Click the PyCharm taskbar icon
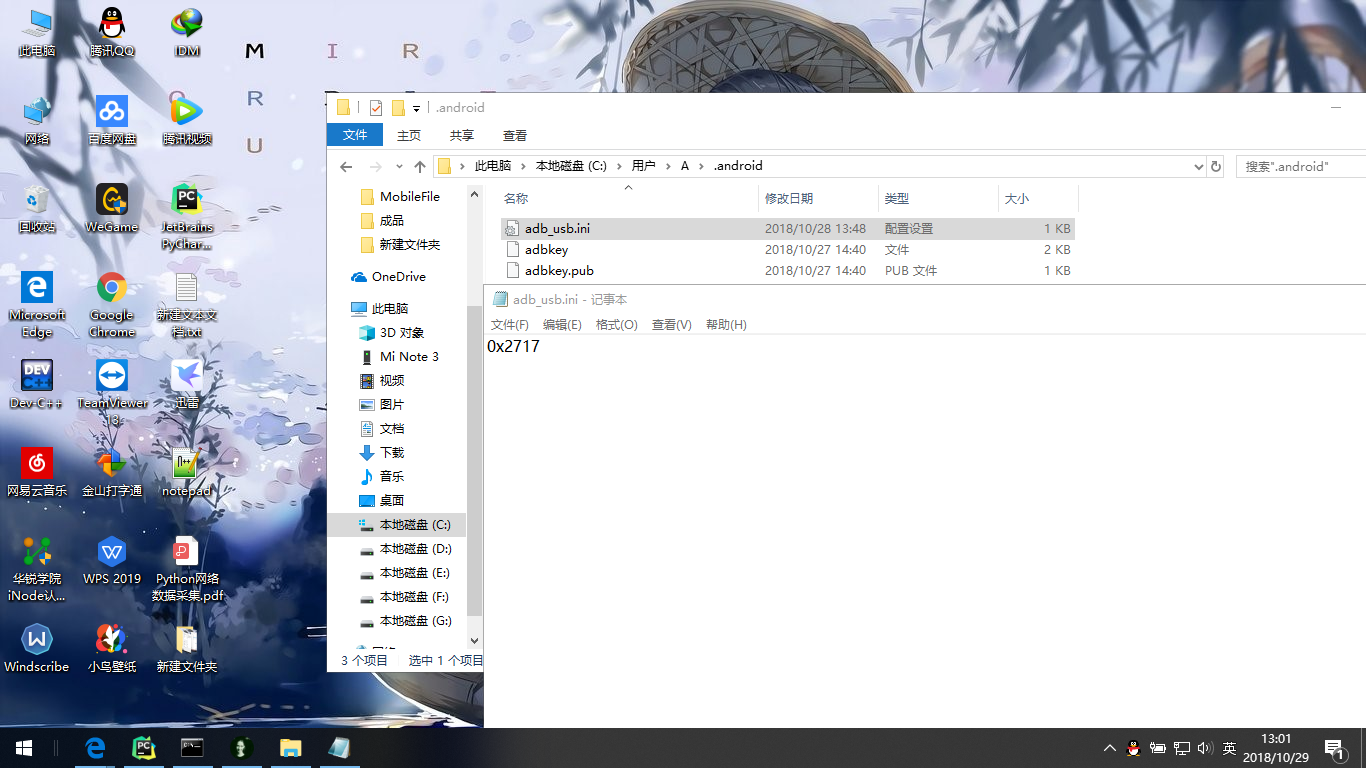Image resolution: width=1366 pixels, height=768 pixels. [x=144, y=748]
